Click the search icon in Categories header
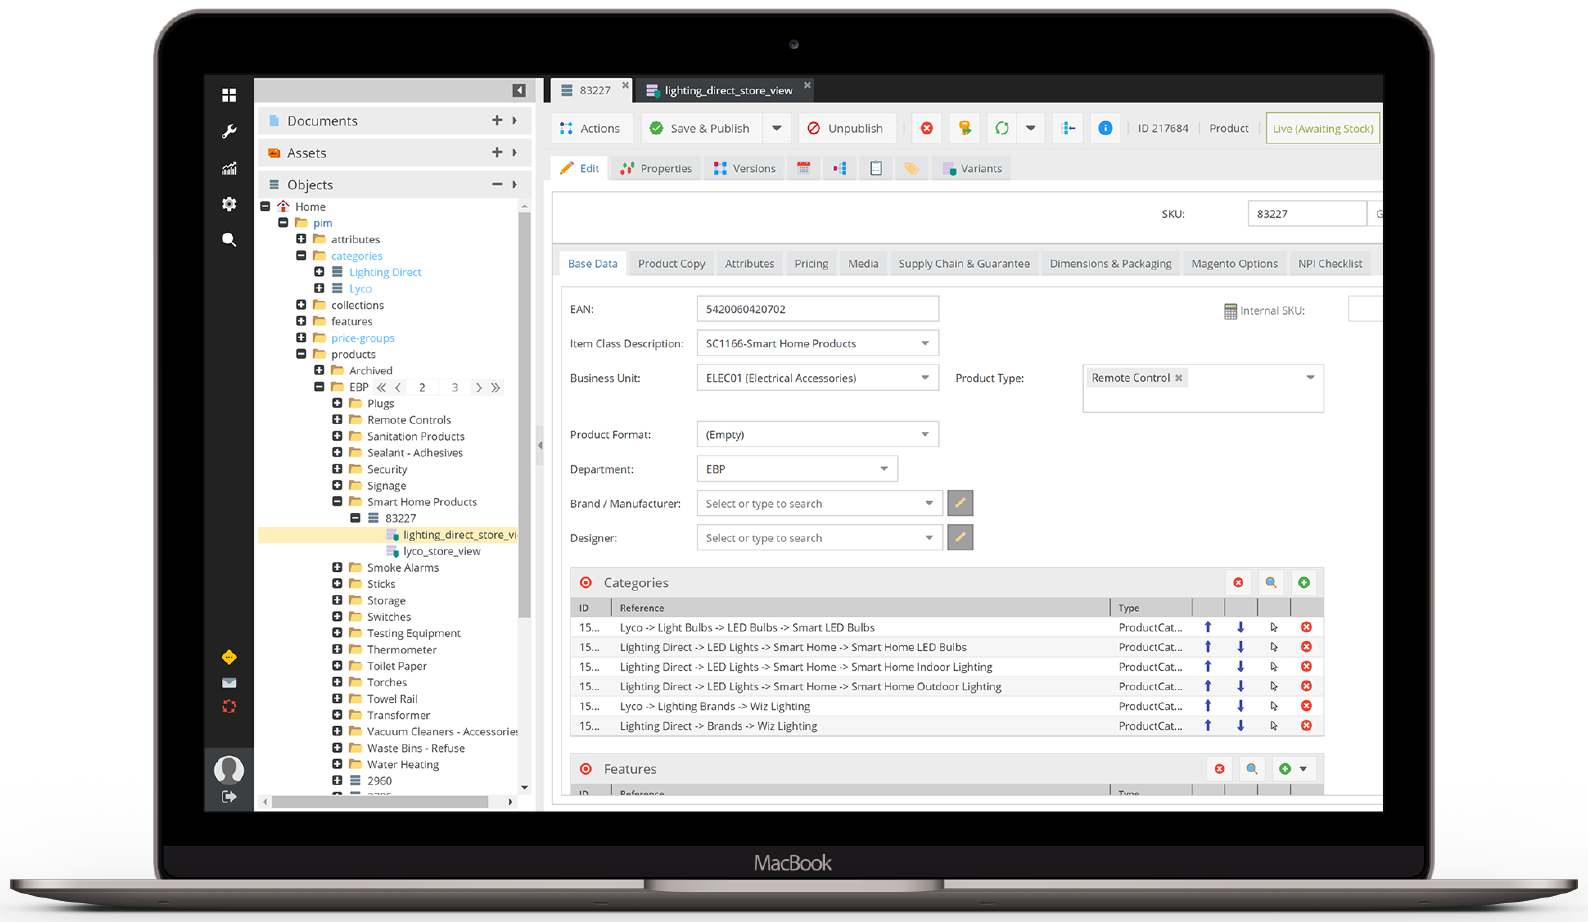 click(1271, 583)
